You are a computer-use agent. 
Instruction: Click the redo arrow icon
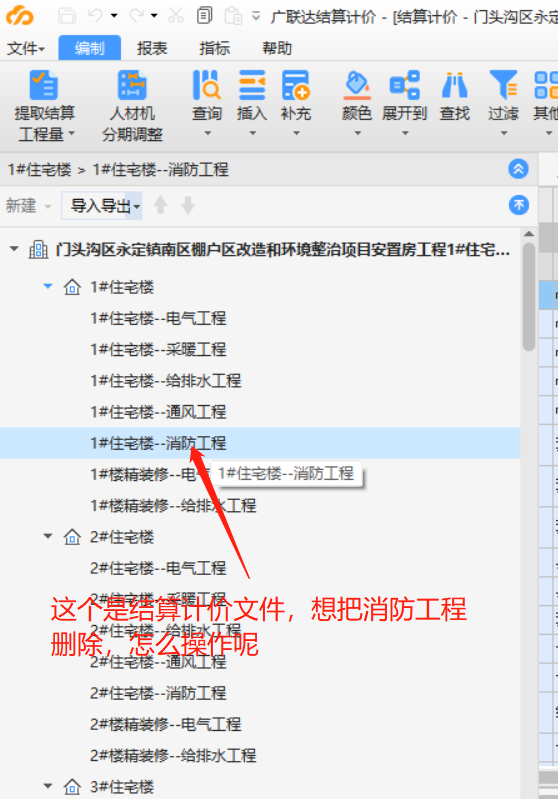tap(137, 15)
